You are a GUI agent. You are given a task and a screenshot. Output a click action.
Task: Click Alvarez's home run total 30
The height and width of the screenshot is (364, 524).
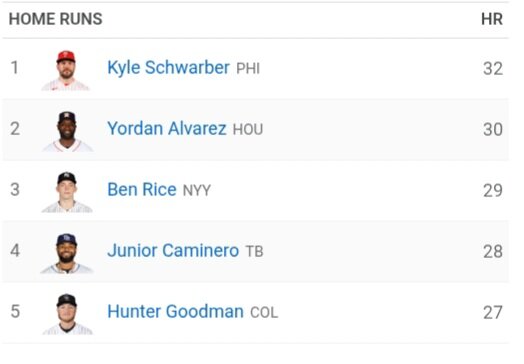493,129
